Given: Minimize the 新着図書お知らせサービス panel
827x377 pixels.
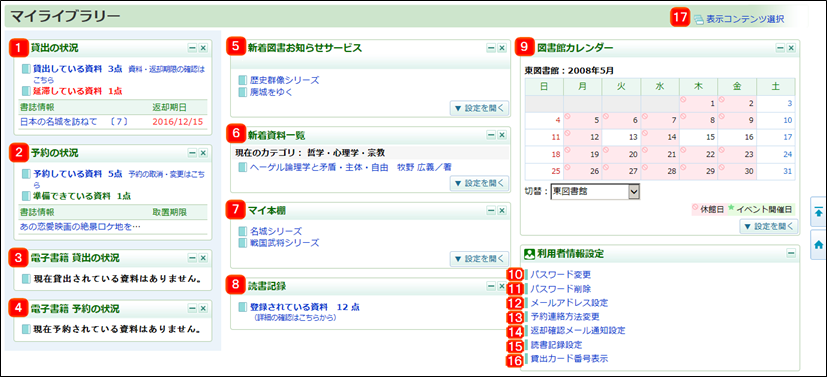Looking at the screenshot, I should click(491, 48).
